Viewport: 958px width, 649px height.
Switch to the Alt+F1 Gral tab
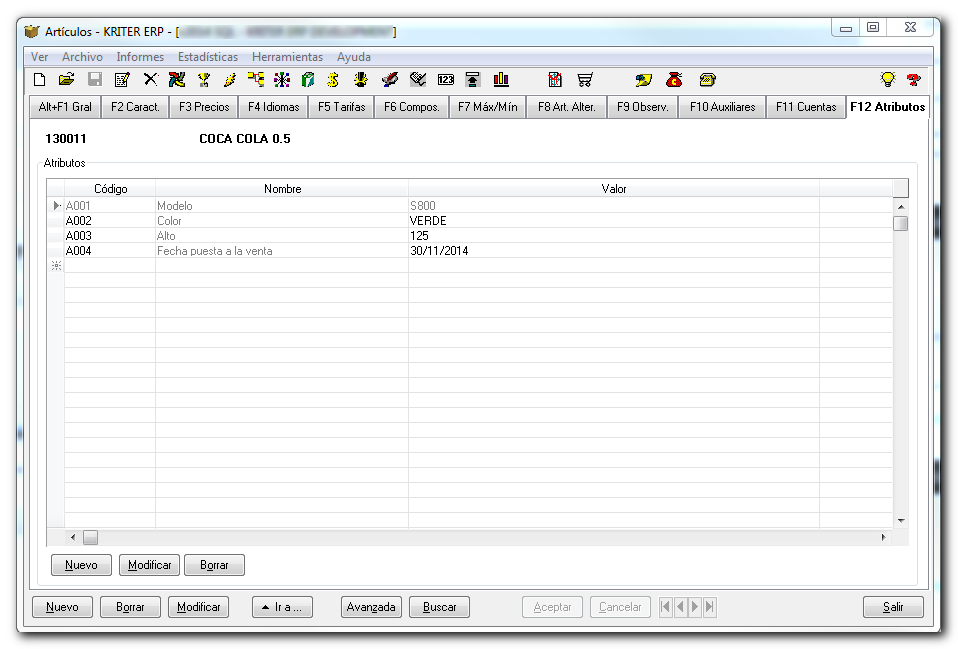click(x=65, y=107)
